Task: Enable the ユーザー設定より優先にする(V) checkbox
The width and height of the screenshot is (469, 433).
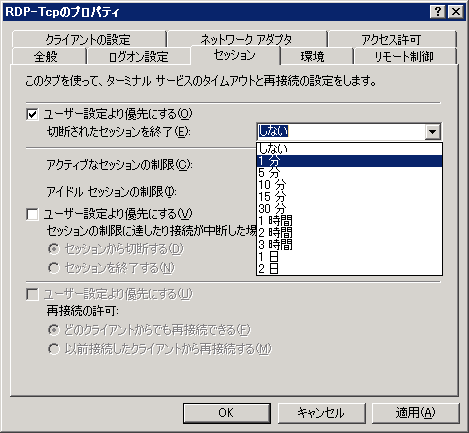Action: 32,214
